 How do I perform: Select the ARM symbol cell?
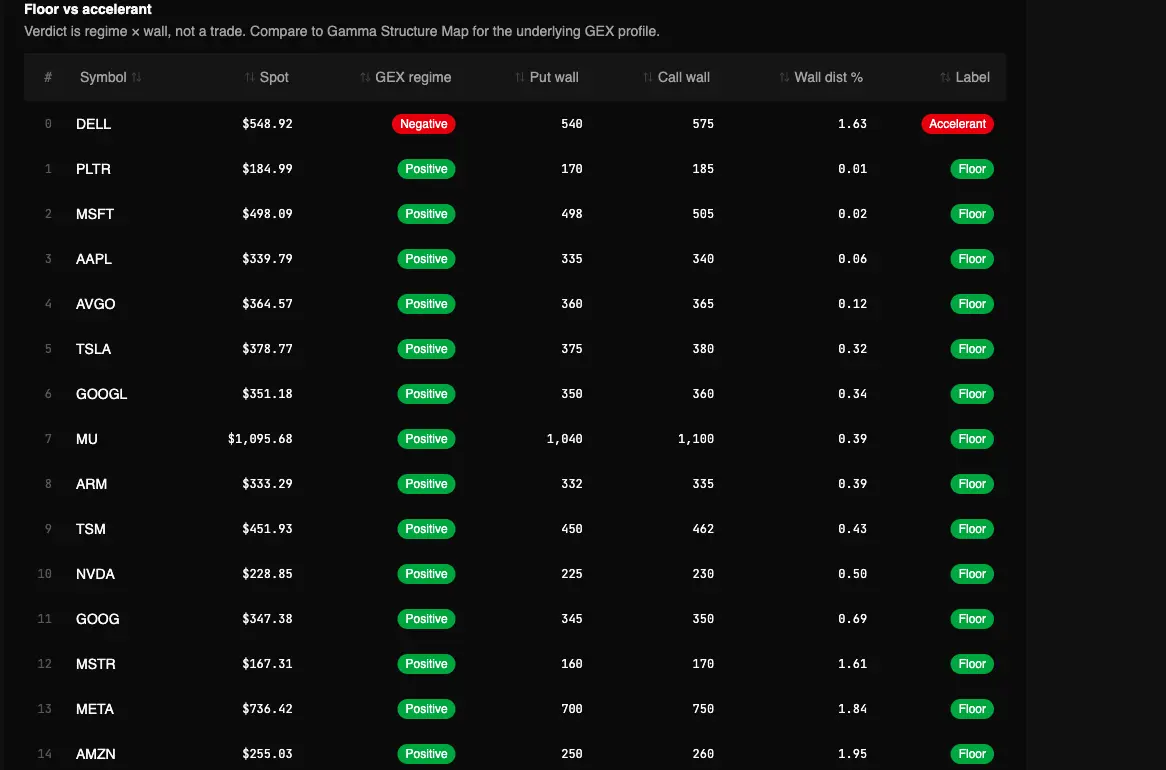(x=91, y=484)
